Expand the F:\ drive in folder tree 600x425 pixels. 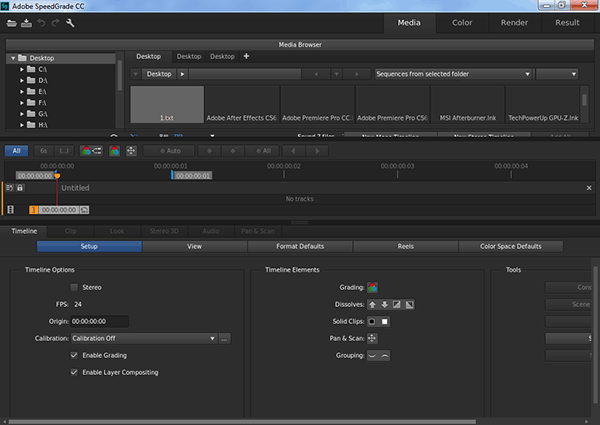coord(22,103)
